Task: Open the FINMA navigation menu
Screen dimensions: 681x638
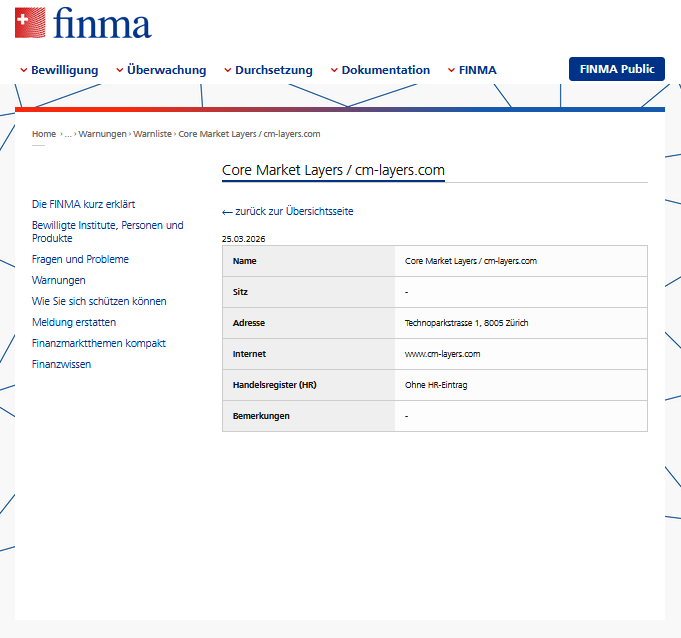Action: [472, 70]
